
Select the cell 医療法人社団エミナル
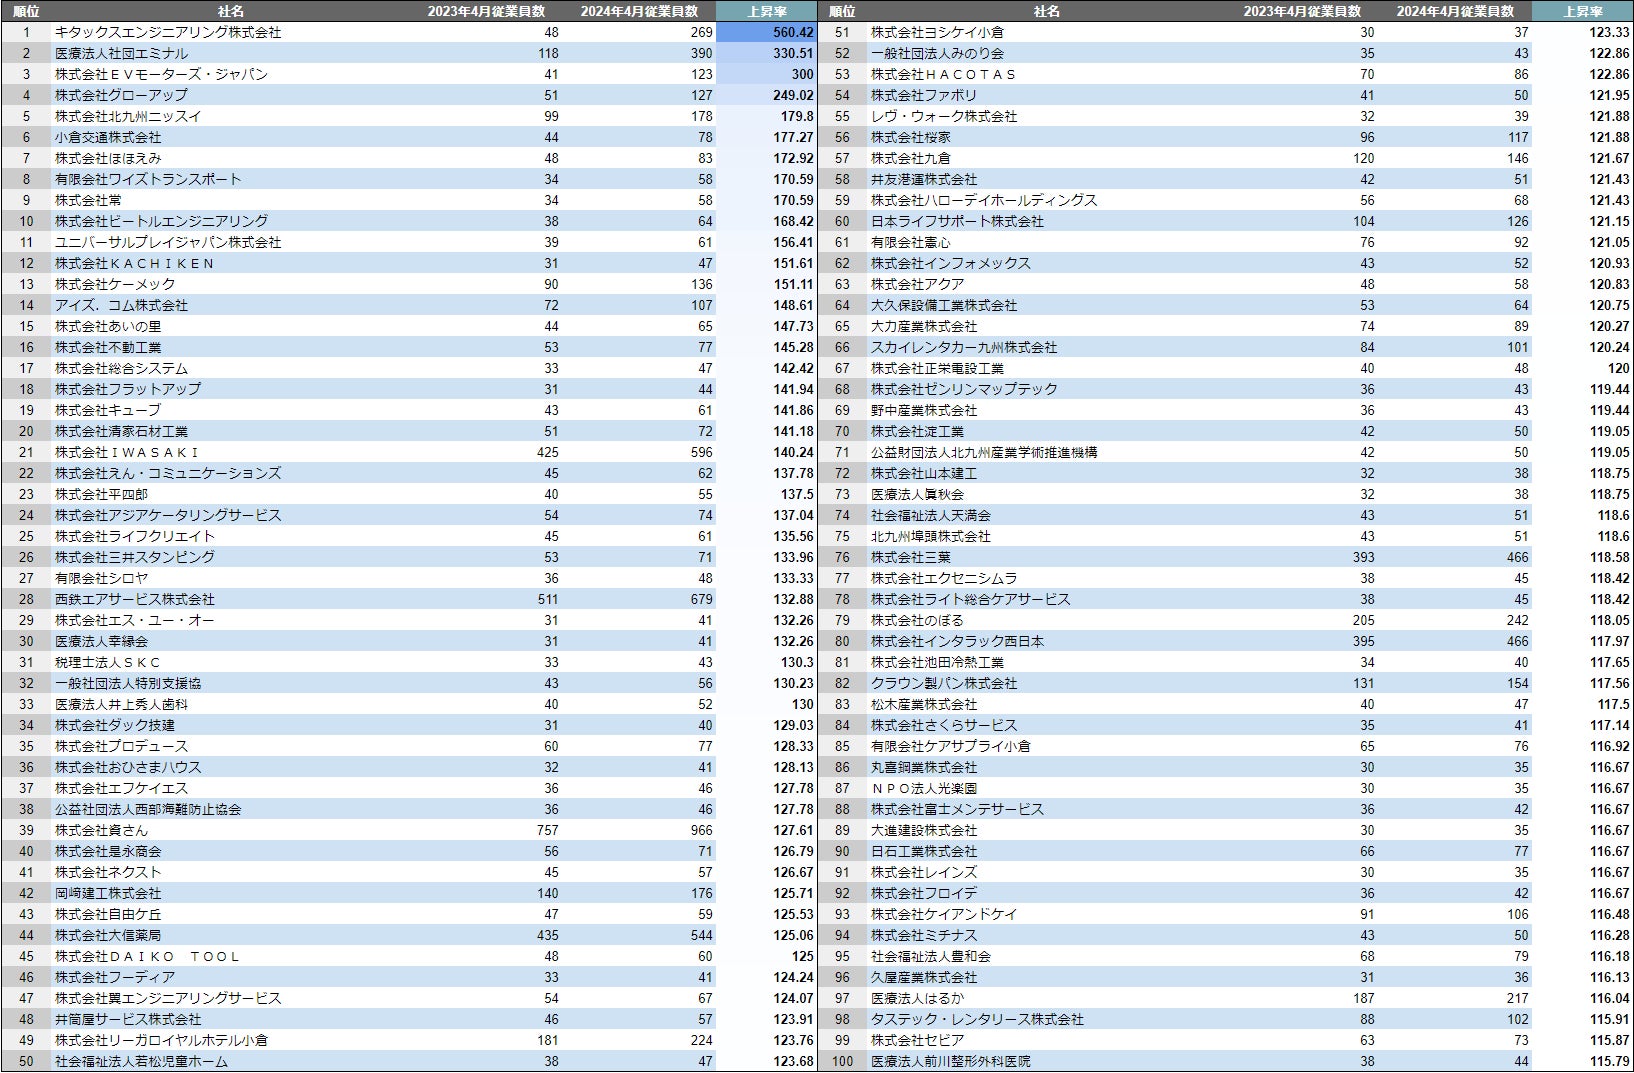121,53
